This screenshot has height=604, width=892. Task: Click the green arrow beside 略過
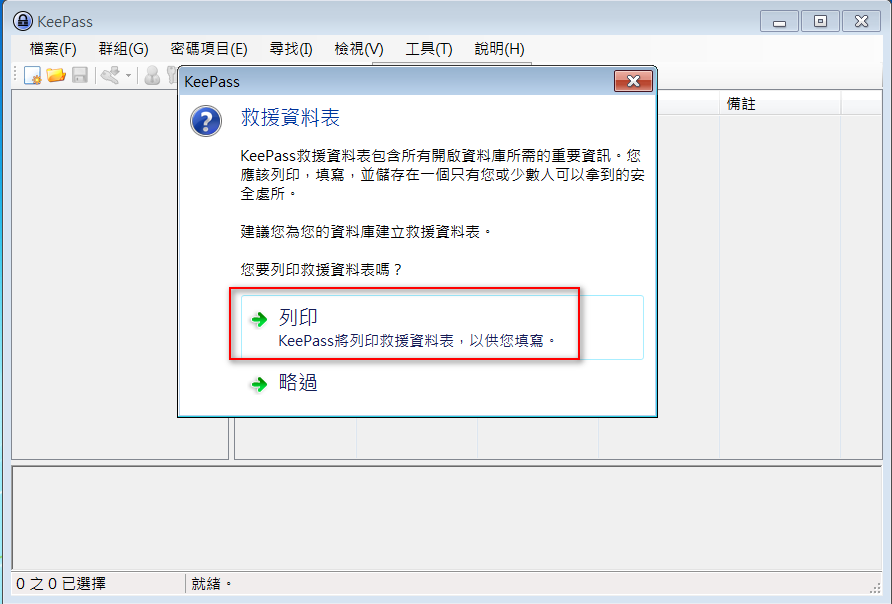(259, 384)
